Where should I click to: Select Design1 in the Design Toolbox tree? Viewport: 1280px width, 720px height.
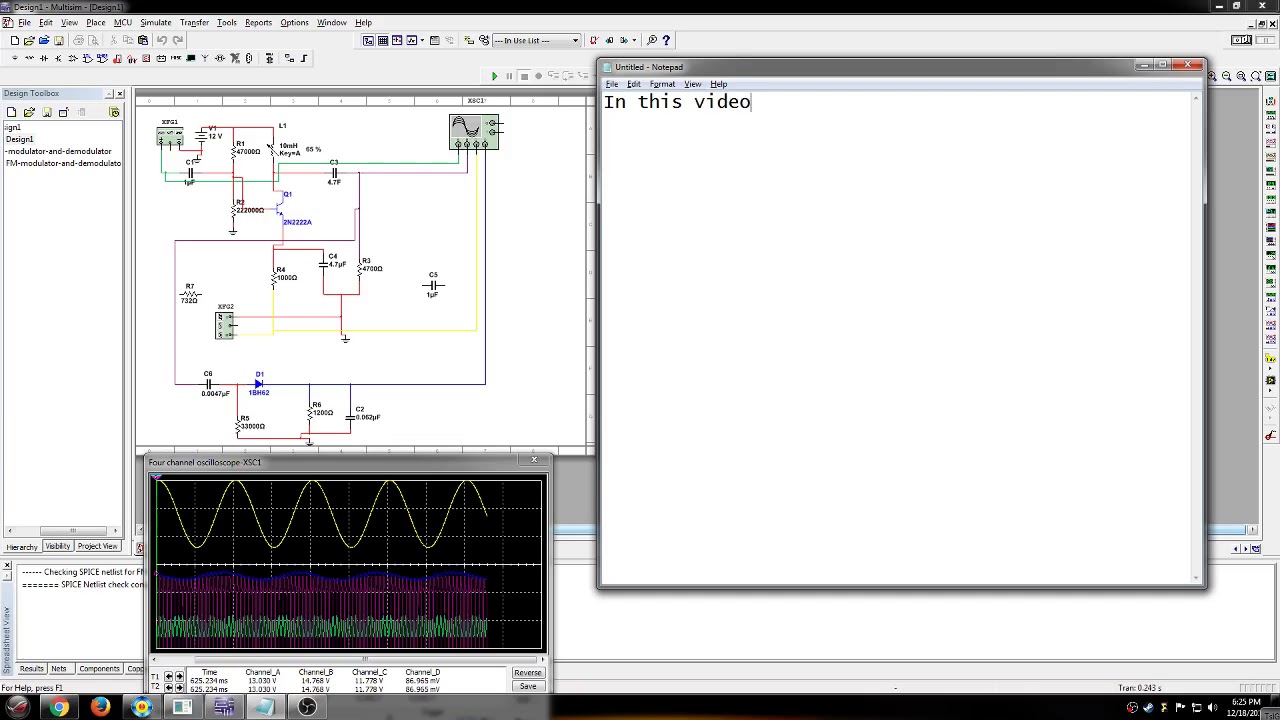coord(19,139)
